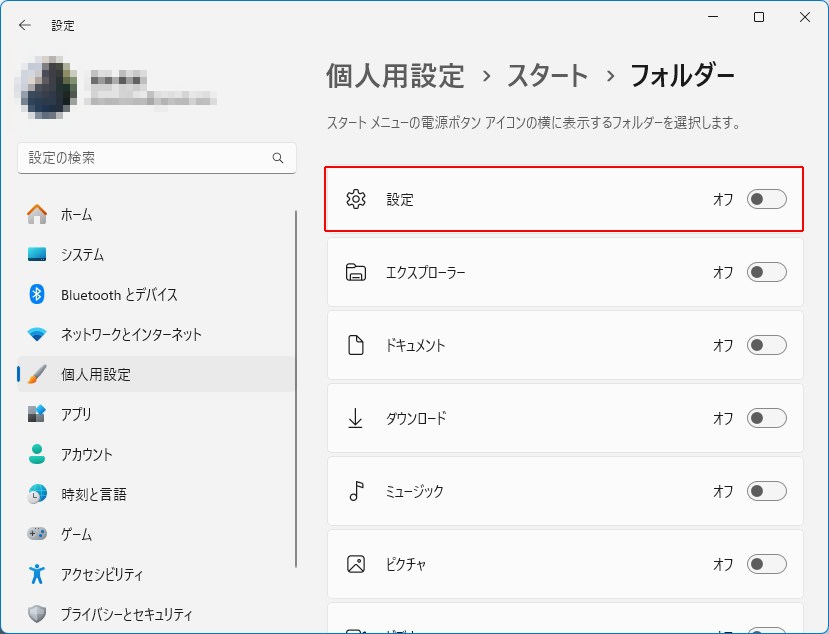Click the gear icon in 設定 row

[356, 199]
